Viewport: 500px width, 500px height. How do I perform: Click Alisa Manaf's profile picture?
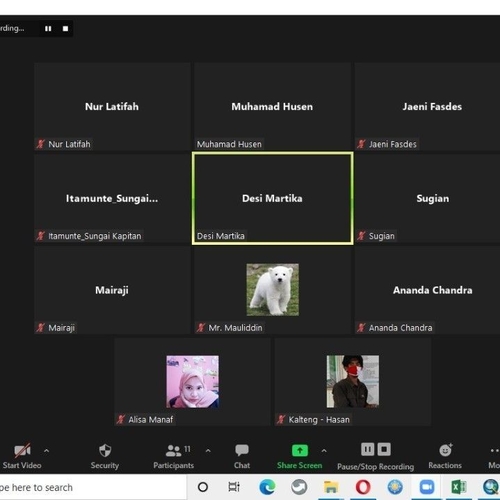[x=193, y=382]
